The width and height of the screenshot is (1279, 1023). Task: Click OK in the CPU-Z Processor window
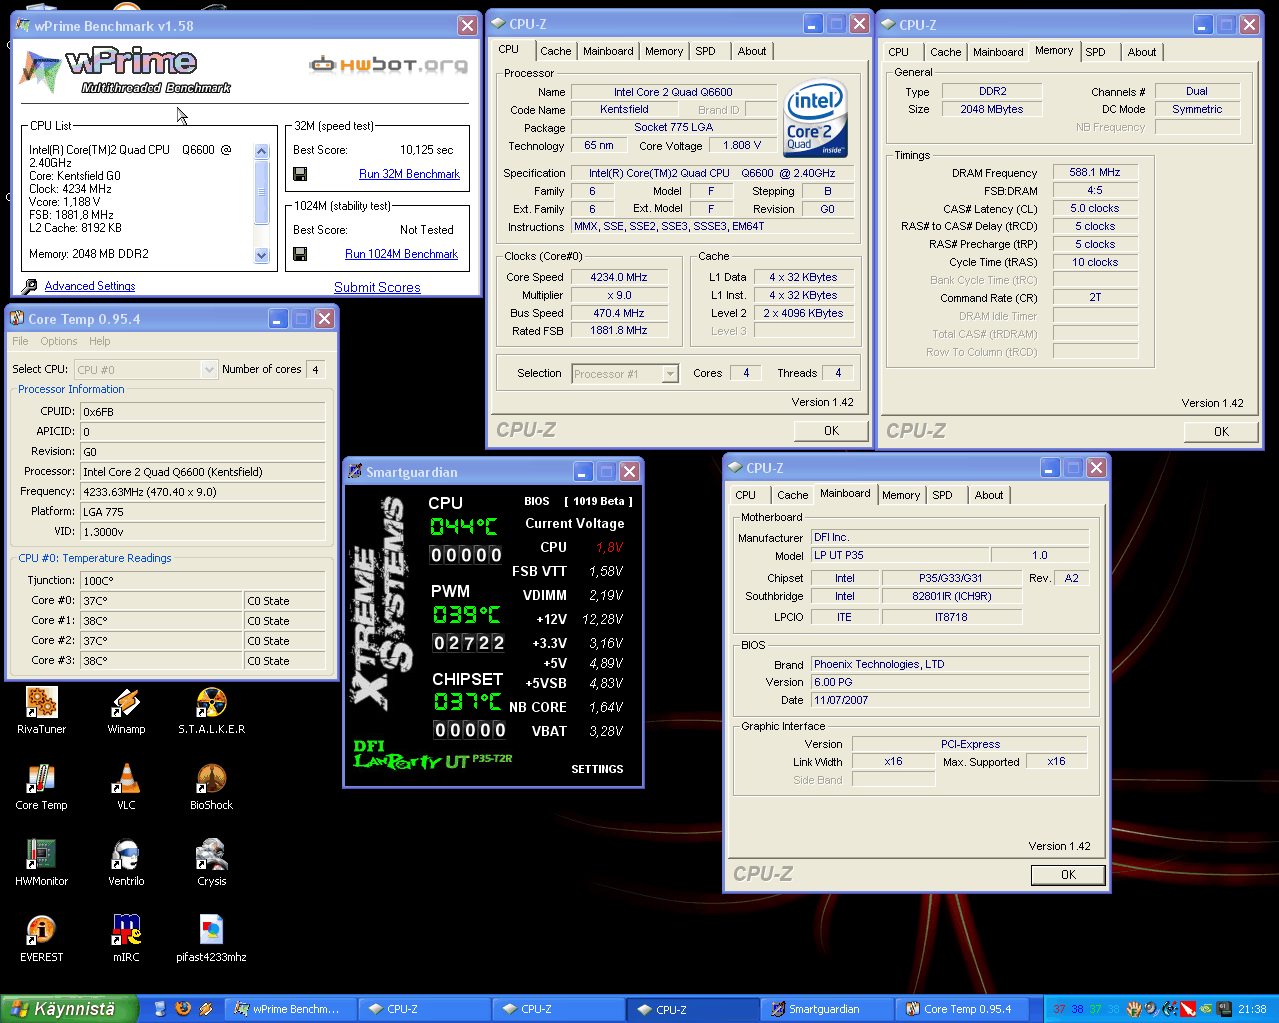pos(832,431)
